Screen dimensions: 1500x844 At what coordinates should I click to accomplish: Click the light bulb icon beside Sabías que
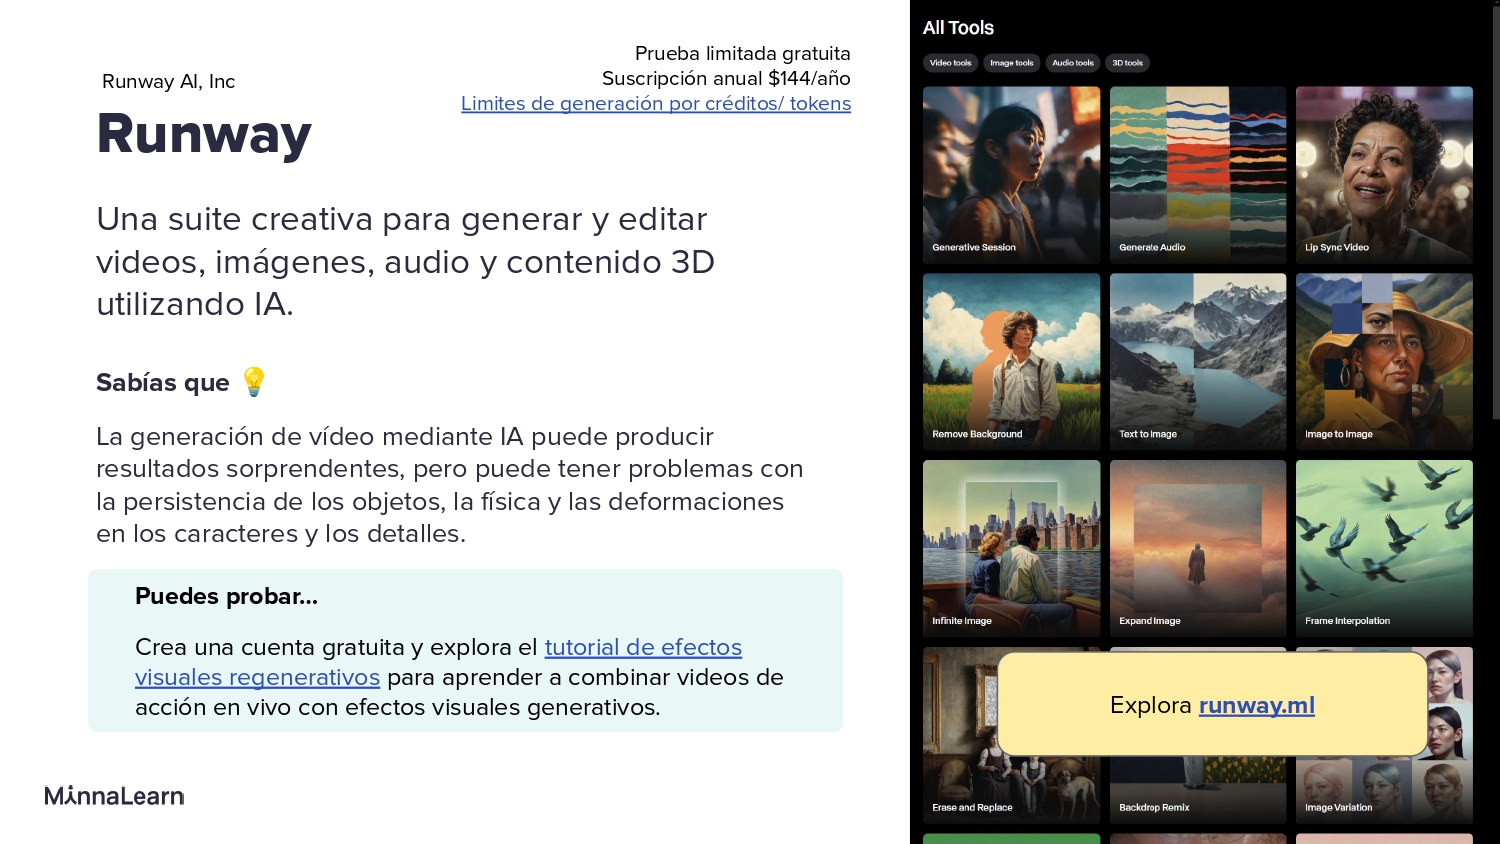pos(254,381)
